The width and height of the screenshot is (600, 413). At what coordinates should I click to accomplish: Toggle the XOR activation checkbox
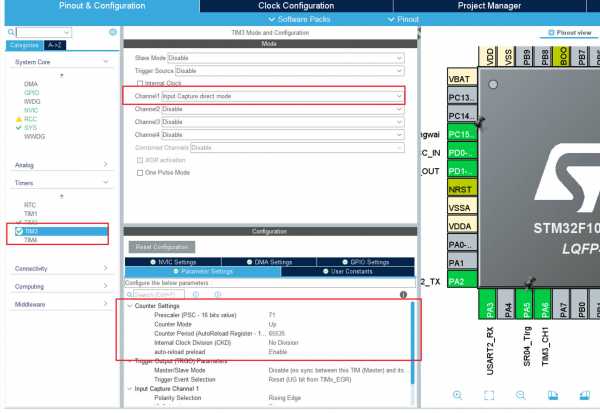point(140,160)
